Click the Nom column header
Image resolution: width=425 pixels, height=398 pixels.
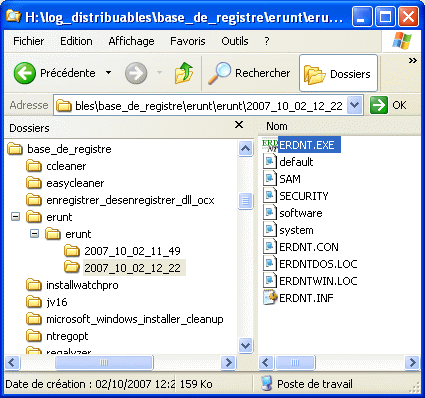277,126
